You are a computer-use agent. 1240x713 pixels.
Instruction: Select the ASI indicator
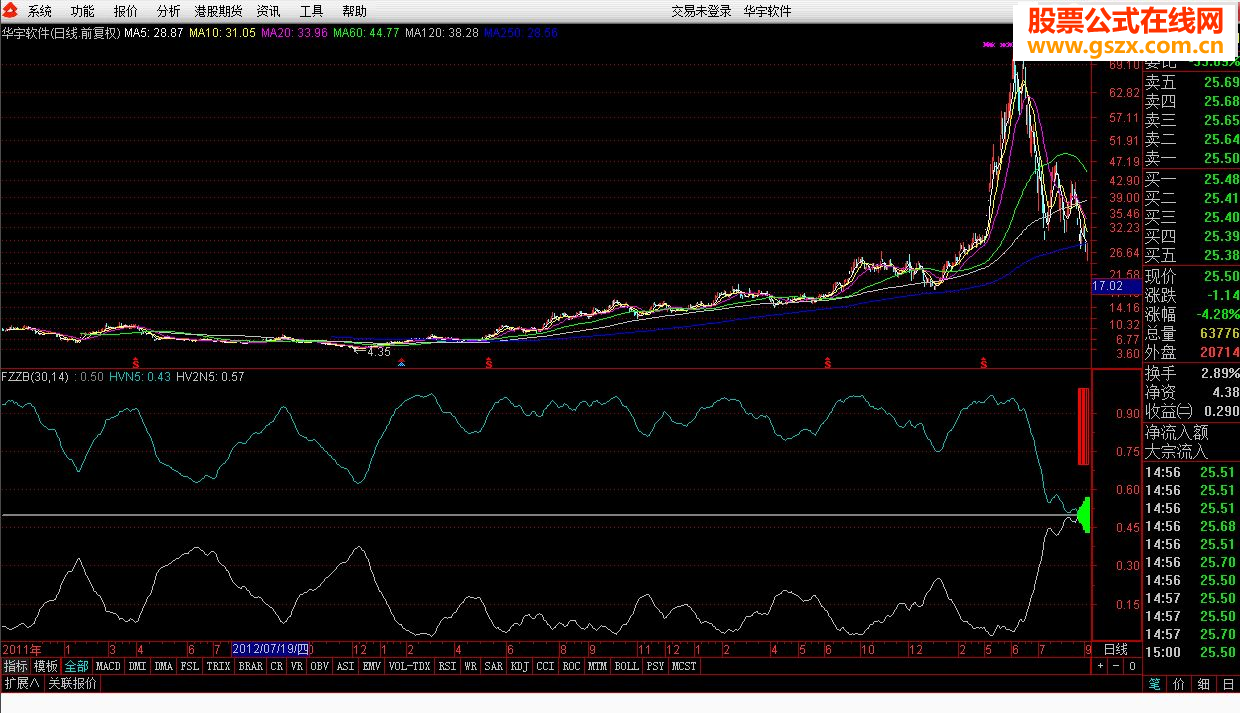tap(346, 666)
